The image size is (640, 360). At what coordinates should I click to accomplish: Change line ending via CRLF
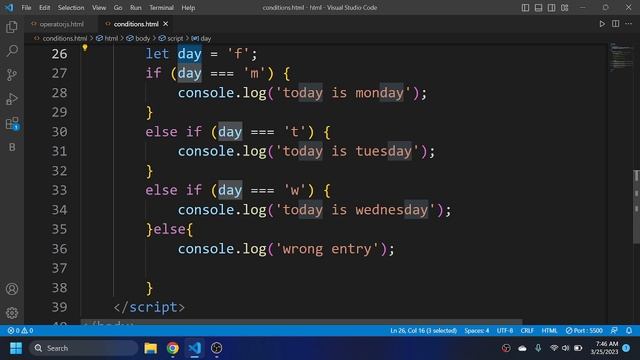527,331
